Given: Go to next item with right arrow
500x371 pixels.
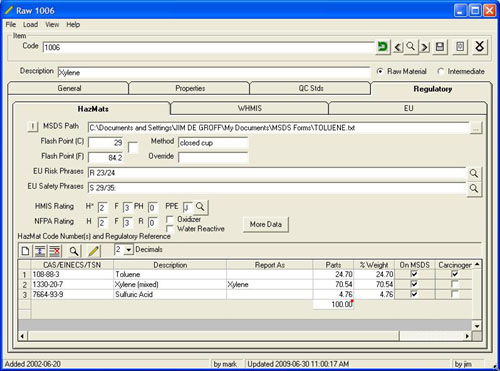Looking at the screenshot, I should coord(424,47).
